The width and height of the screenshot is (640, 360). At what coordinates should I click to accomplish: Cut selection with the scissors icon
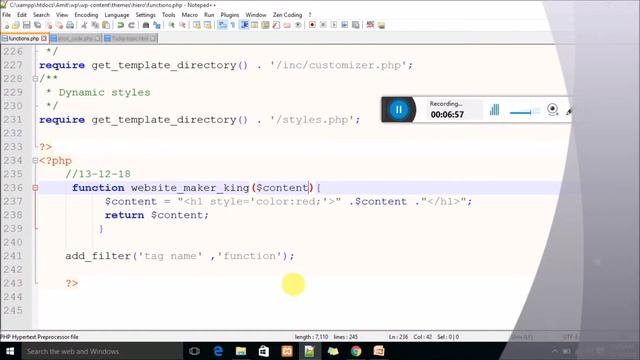(84, 25)
